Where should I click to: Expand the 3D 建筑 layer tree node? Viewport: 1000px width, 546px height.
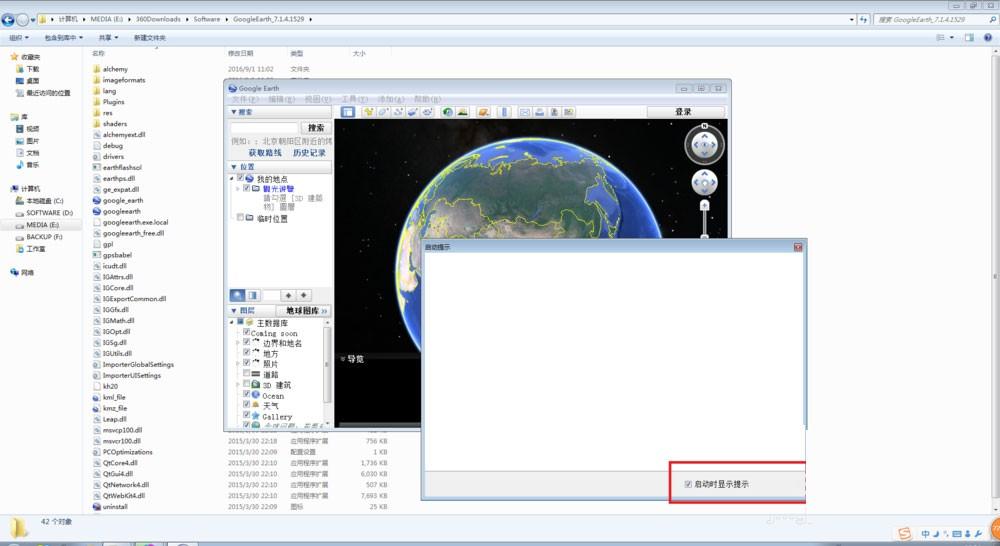[x=238, y=385]
